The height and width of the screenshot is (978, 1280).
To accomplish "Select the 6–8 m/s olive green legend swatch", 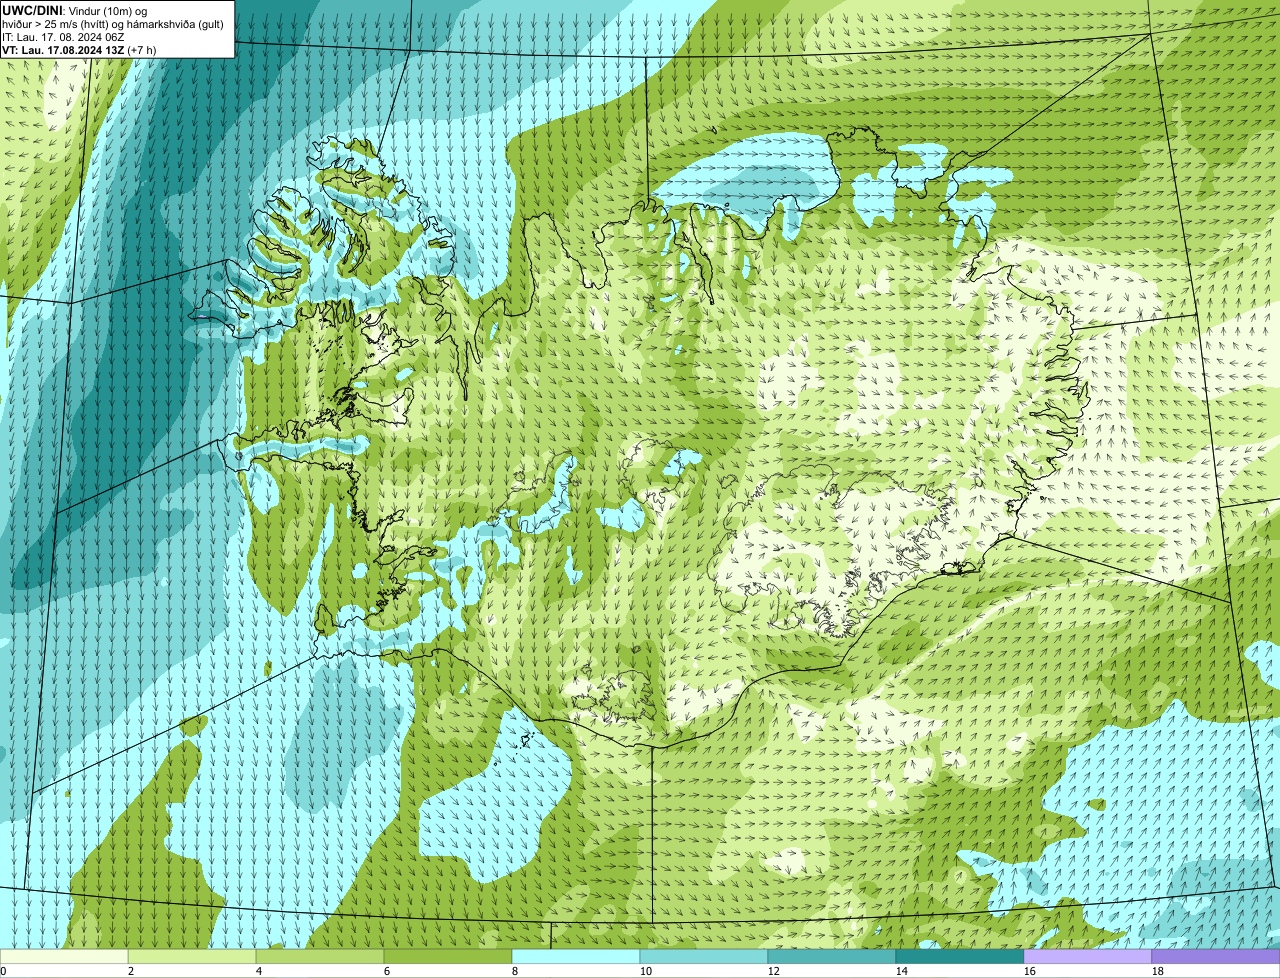I will pyautogui.click(x=448, y=957).
